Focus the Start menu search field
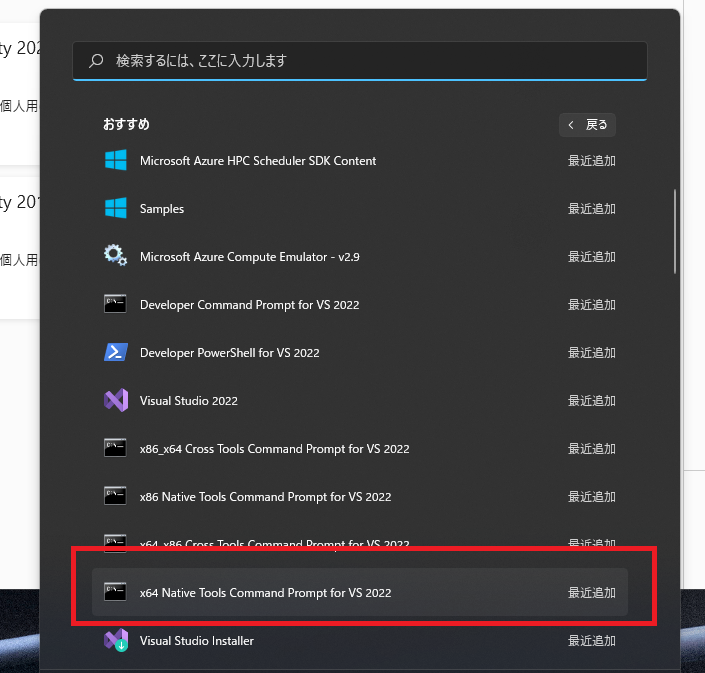The width and height of the screenshot is (705, 673). pyautogui.click(x=360, y=61)
